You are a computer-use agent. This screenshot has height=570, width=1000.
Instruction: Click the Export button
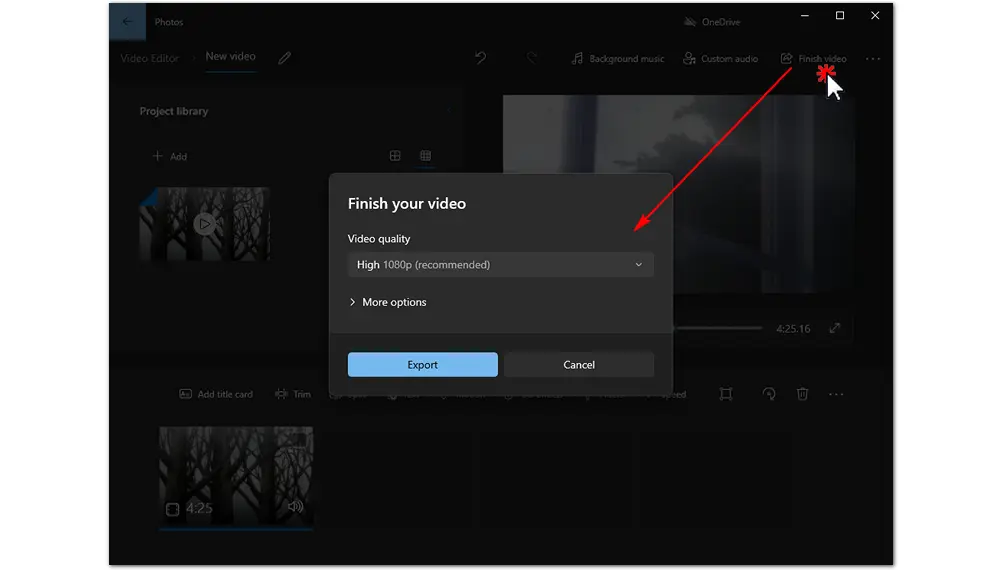[422, 365]
